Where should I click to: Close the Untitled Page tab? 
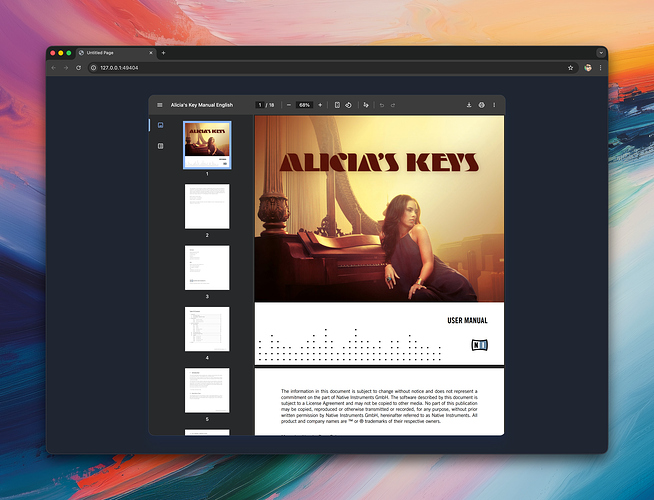point(151,53)
